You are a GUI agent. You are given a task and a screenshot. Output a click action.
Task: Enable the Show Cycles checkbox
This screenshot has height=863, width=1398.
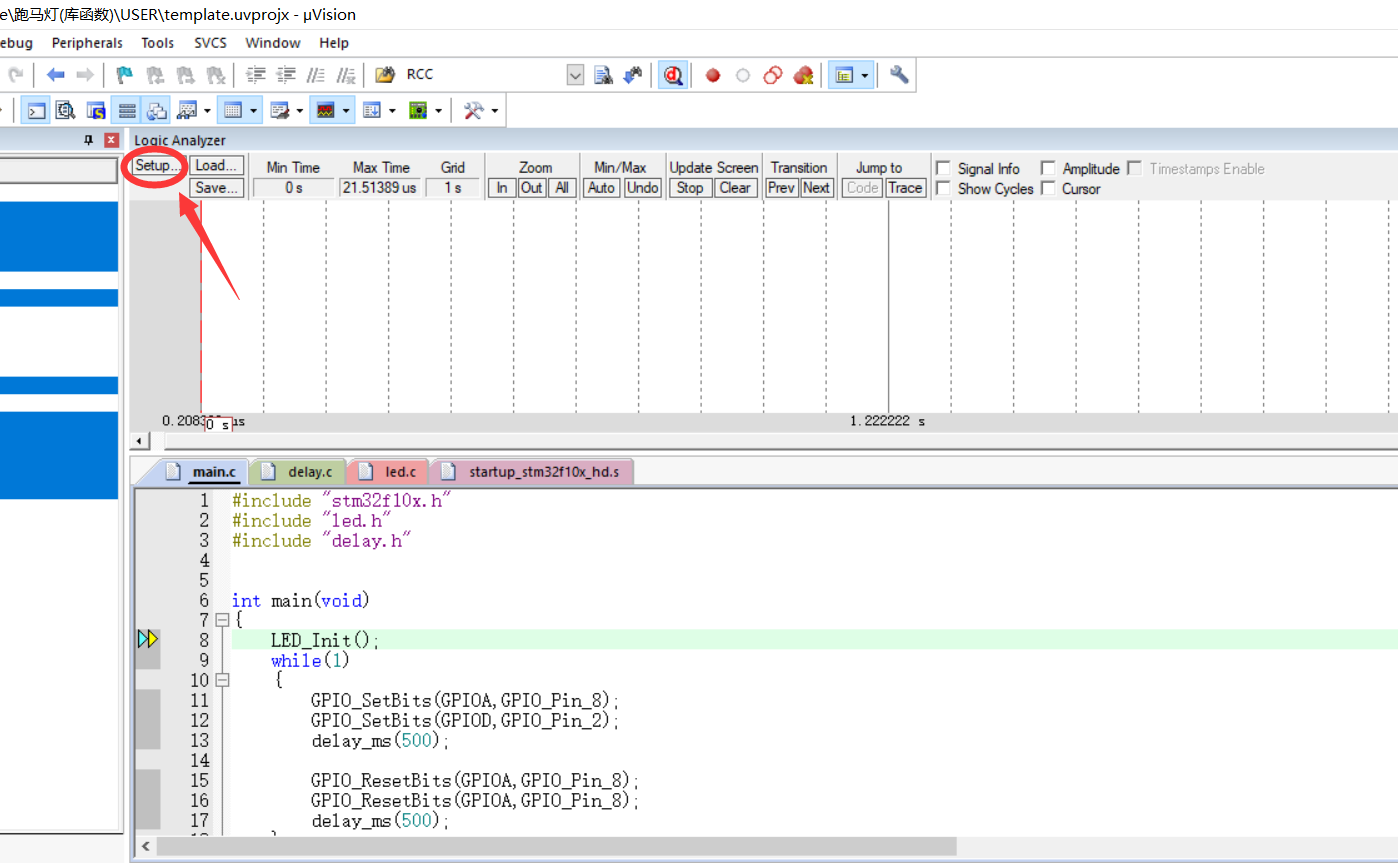[x=943, y=188]
